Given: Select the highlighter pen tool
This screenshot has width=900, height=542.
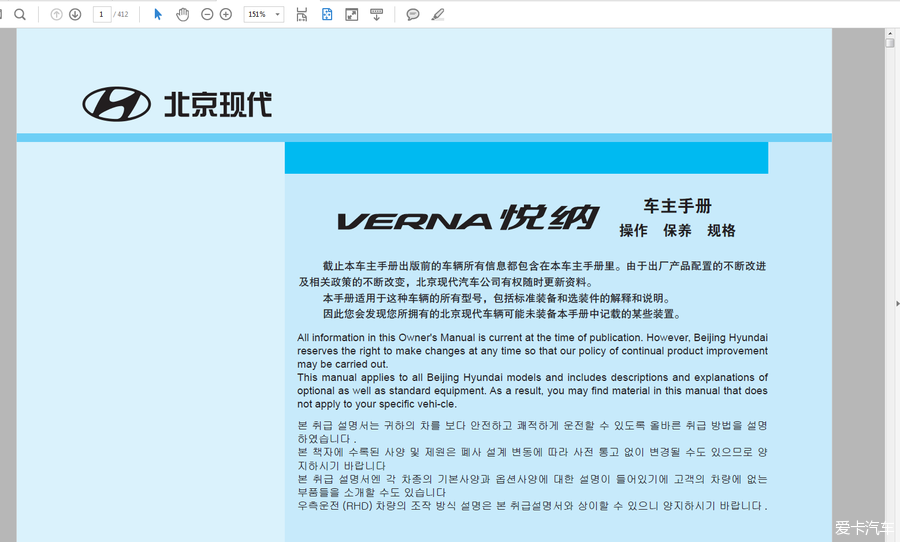Looking at the screenshot, I should tap(437, 14).
